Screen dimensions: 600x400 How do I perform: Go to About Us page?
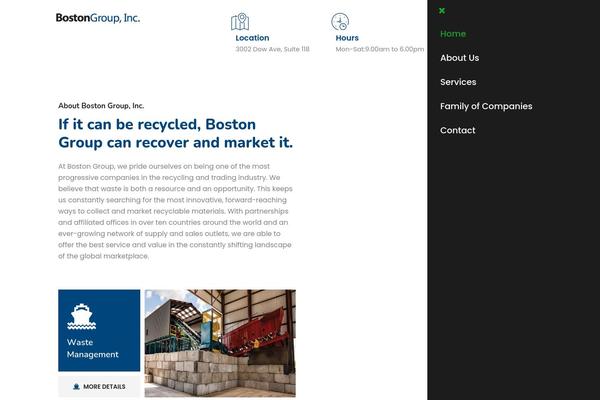pyautogui.click(x=459, y=58)
